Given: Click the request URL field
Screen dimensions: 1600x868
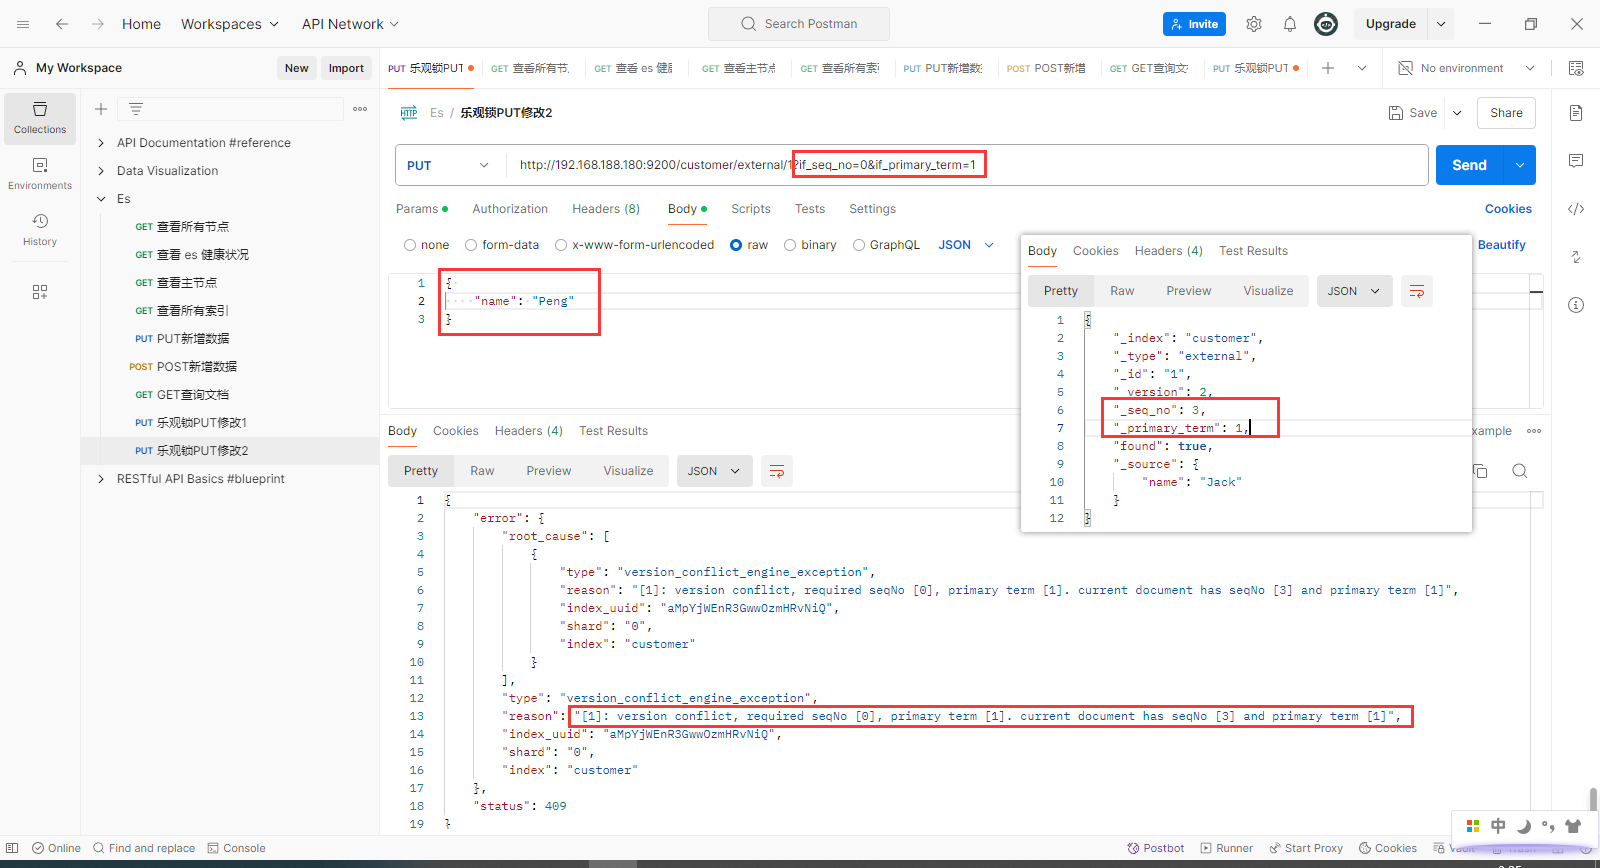Looking at the screenshot, I should [x=967, y=165].
